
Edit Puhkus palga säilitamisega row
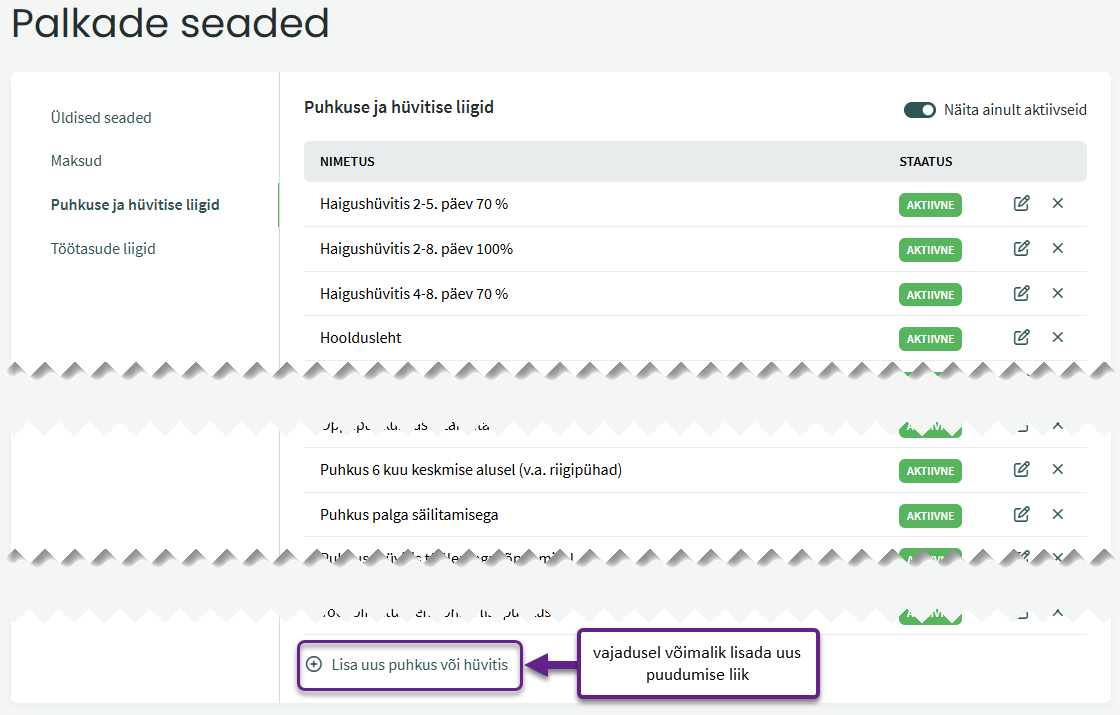pyautogui.click(x=1021, y=514)
